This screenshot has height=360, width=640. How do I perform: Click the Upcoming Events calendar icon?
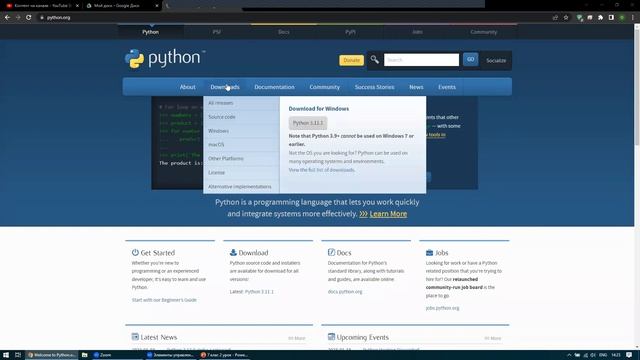click(x=331, y=337)
